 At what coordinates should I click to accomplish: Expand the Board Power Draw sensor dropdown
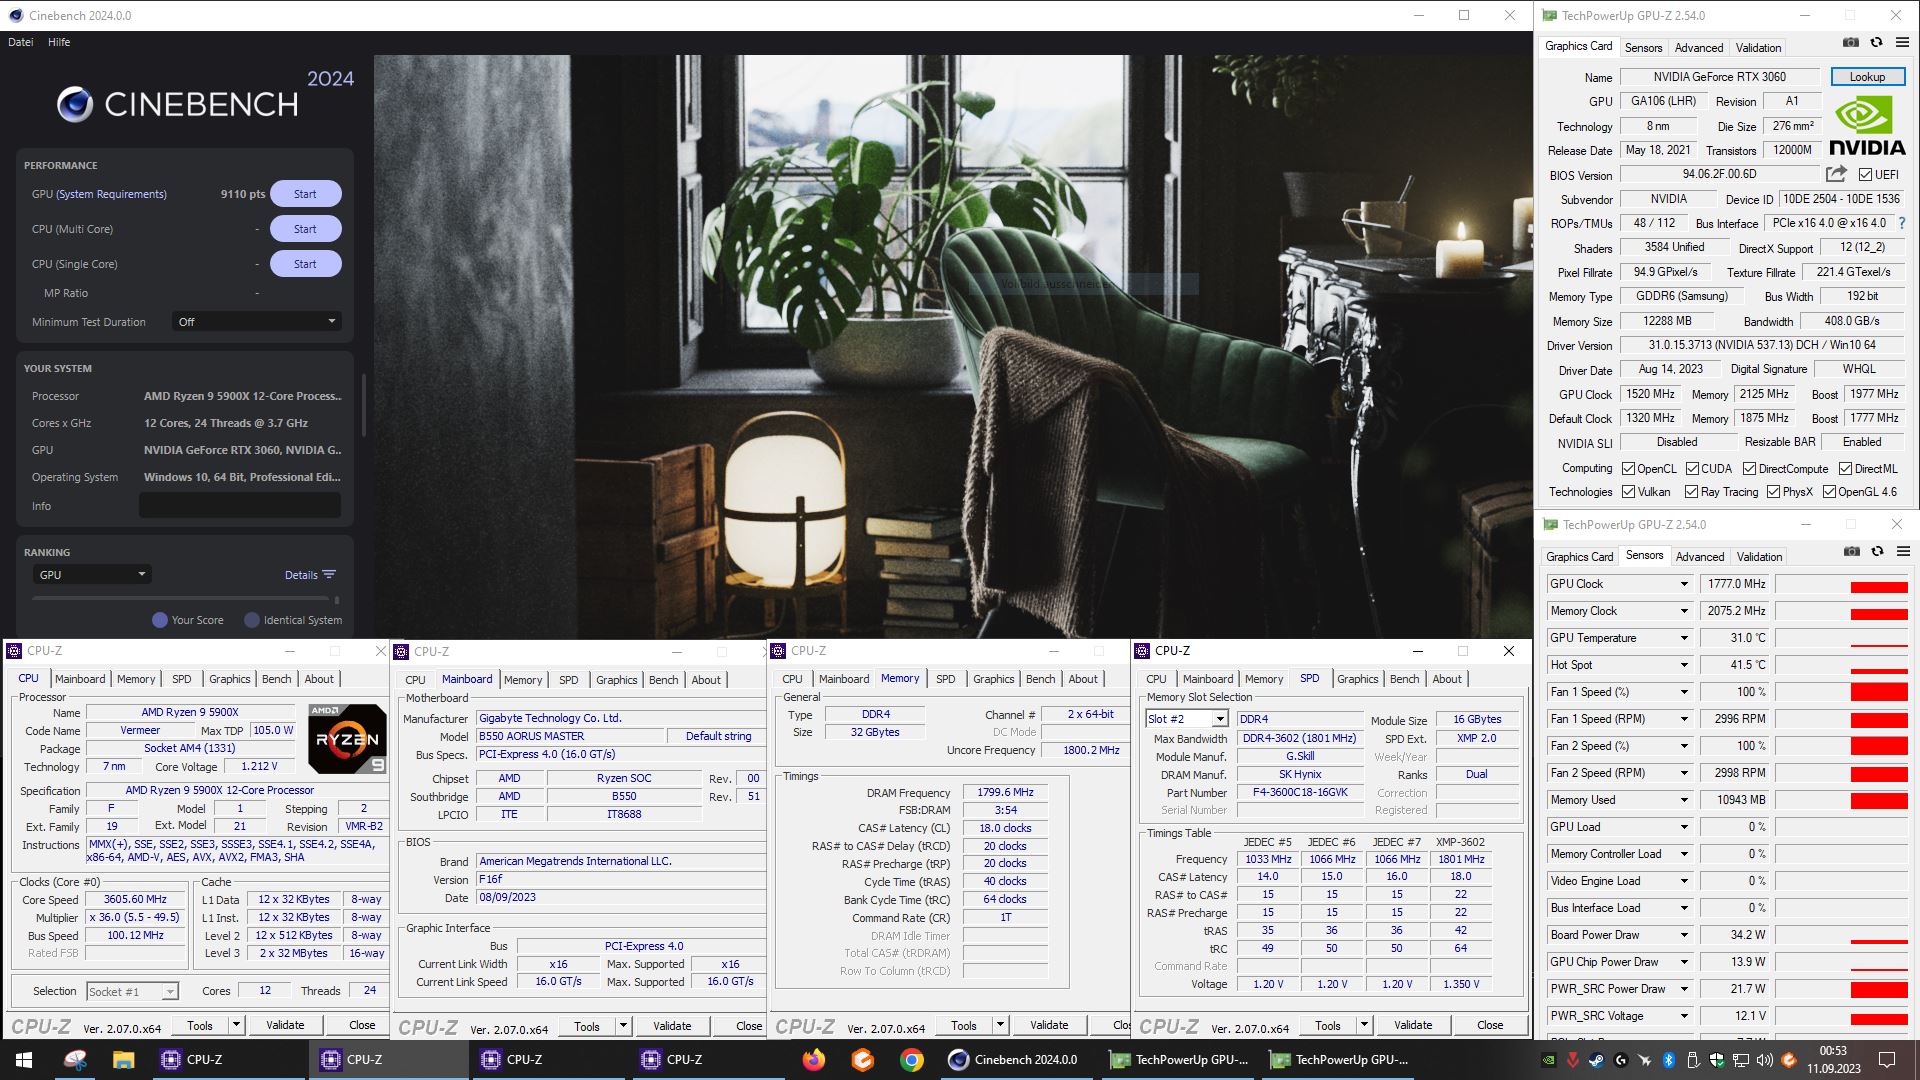point(1684,935)
